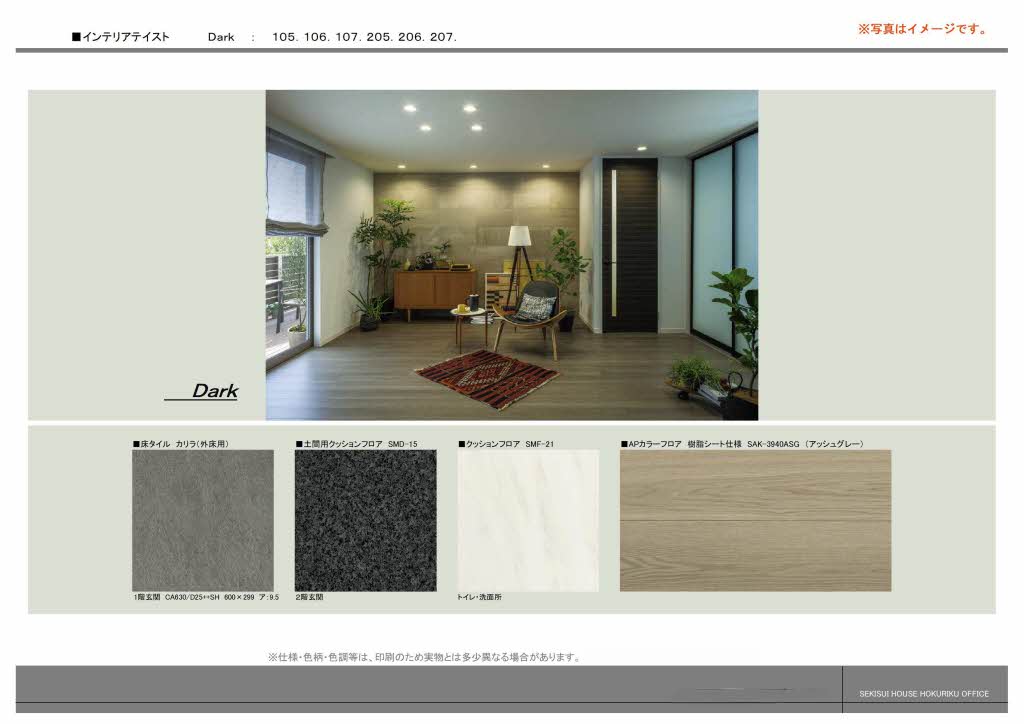Click the red 写真はイメージです note
This screenshot has width=1024, height=724.
pos(922,29)
